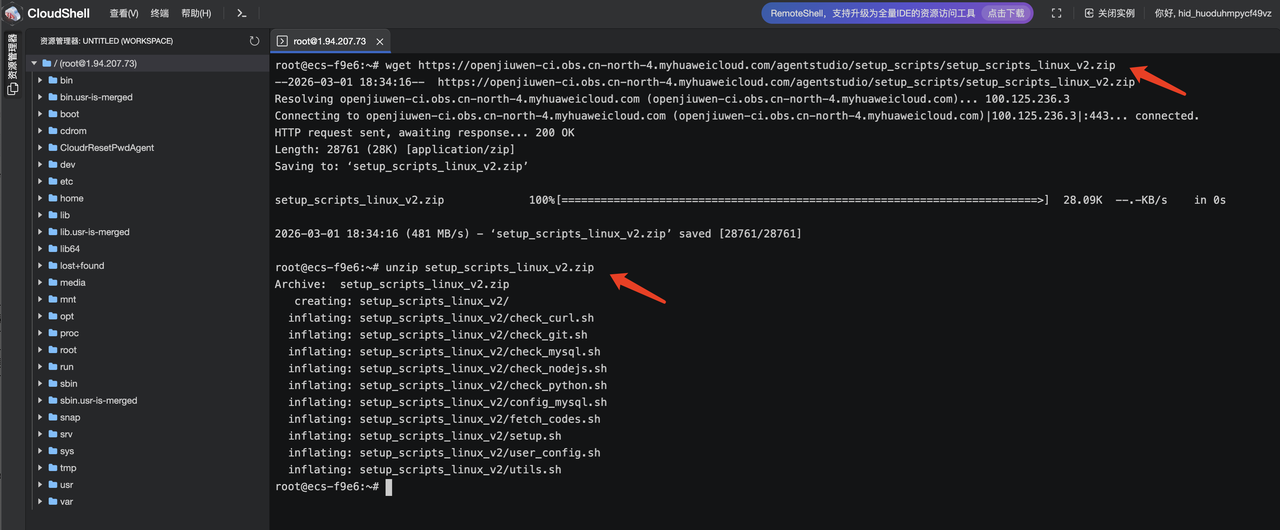
Task: Click the new terminal prompt icon
Action: 242,13
